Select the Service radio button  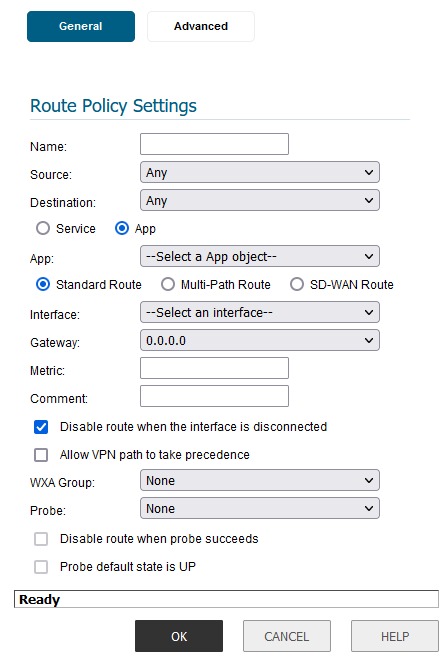pos(43,228)
